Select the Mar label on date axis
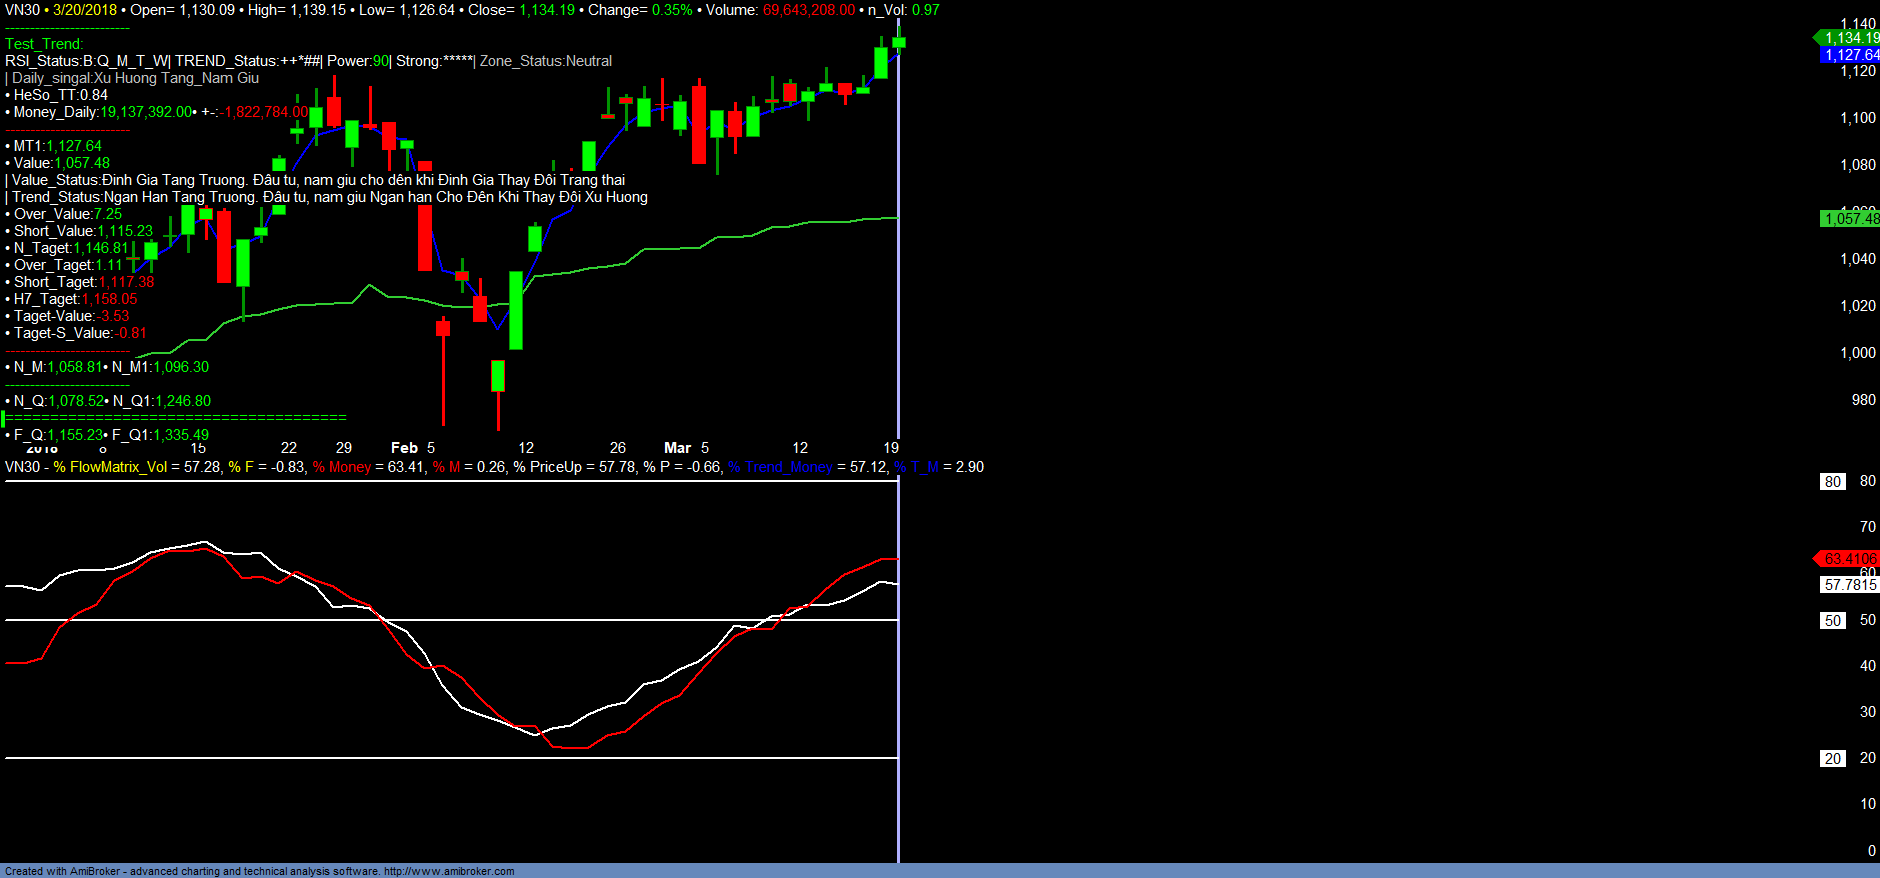1880x878 pixels. point(677,448)
